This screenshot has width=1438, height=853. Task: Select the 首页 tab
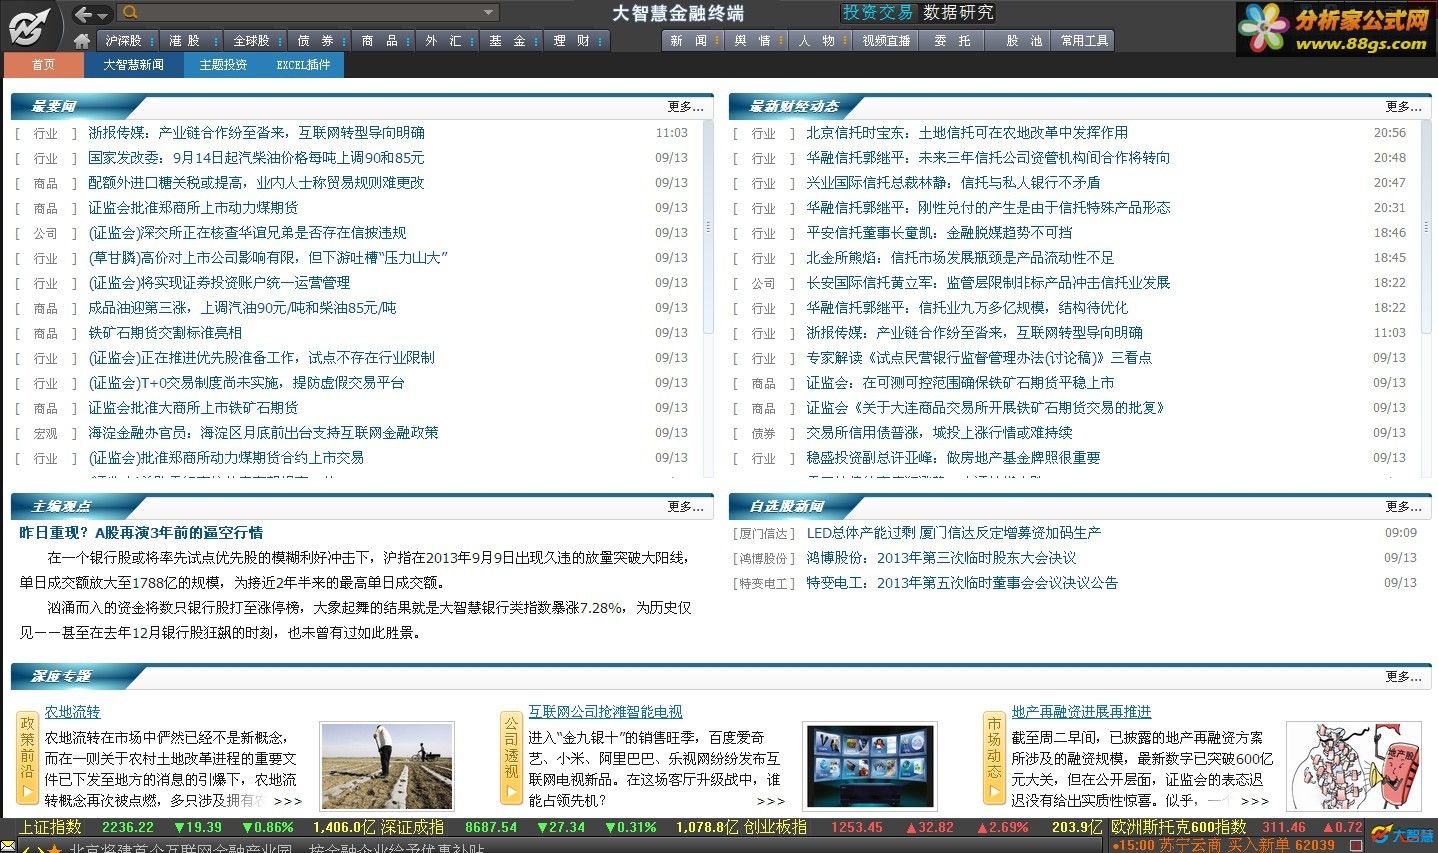(44, 65)
